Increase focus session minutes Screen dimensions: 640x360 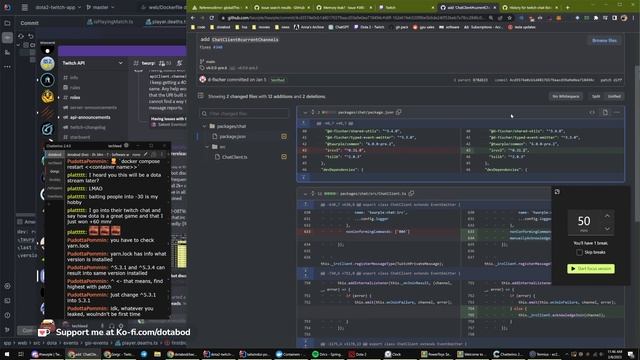607,216
